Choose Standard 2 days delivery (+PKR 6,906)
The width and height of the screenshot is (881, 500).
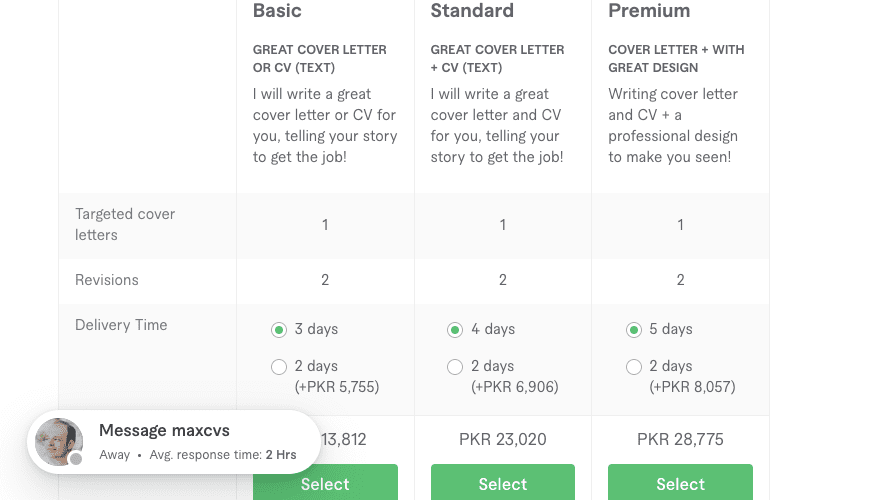[x=455, y=367]
